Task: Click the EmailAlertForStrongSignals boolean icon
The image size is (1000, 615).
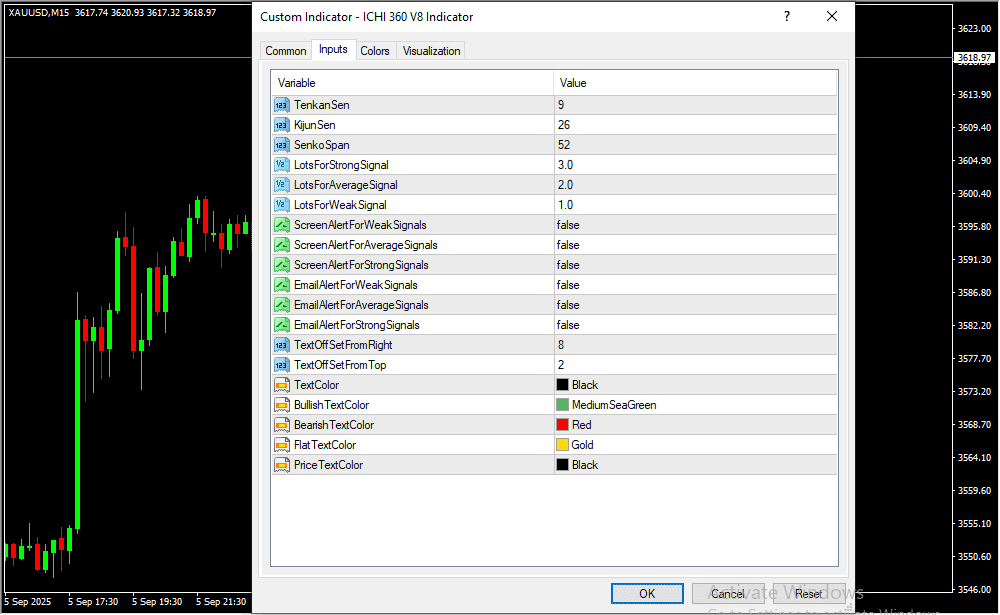Action: pyautogui.click(x=281, y=325)
